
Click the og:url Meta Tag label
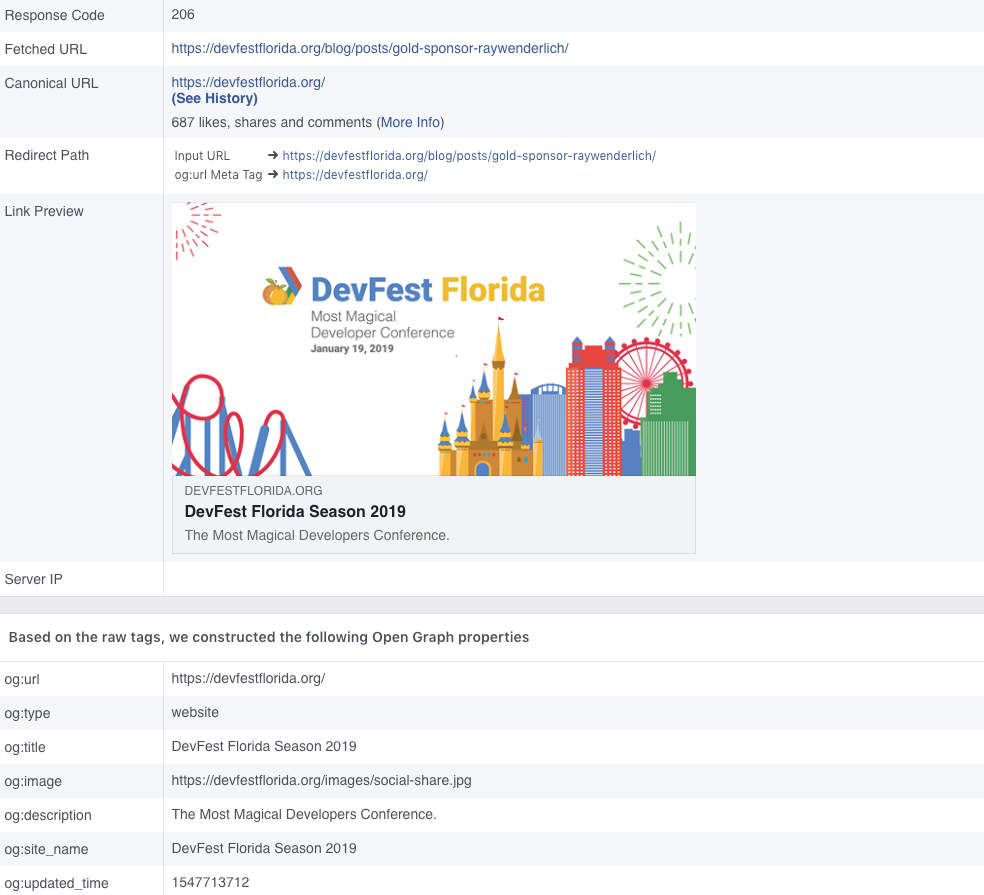[x=218, y=174]
